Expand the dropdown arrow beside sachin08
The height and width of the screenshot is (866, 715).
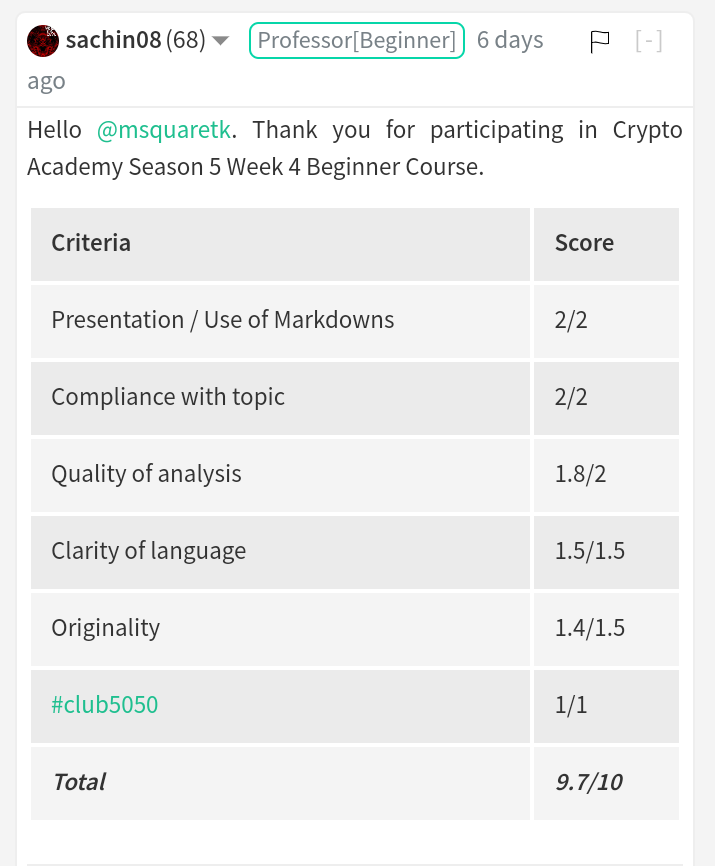(221, 41)
